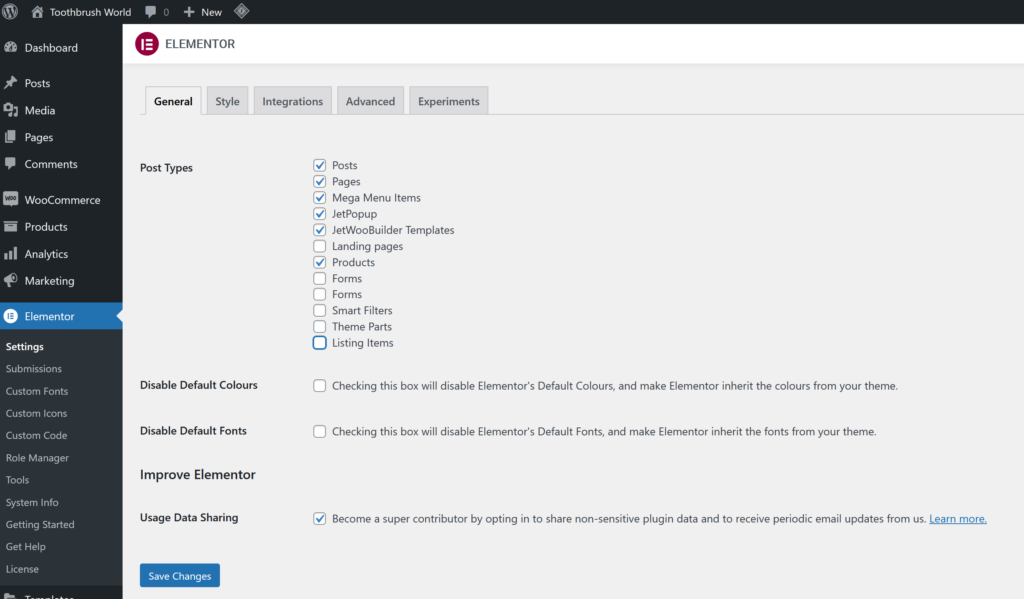Check the Disable Default Fonts checkbox
The width and height of the screenshot is (1024, 599).
pyautogui.click(x=319, y=431)
